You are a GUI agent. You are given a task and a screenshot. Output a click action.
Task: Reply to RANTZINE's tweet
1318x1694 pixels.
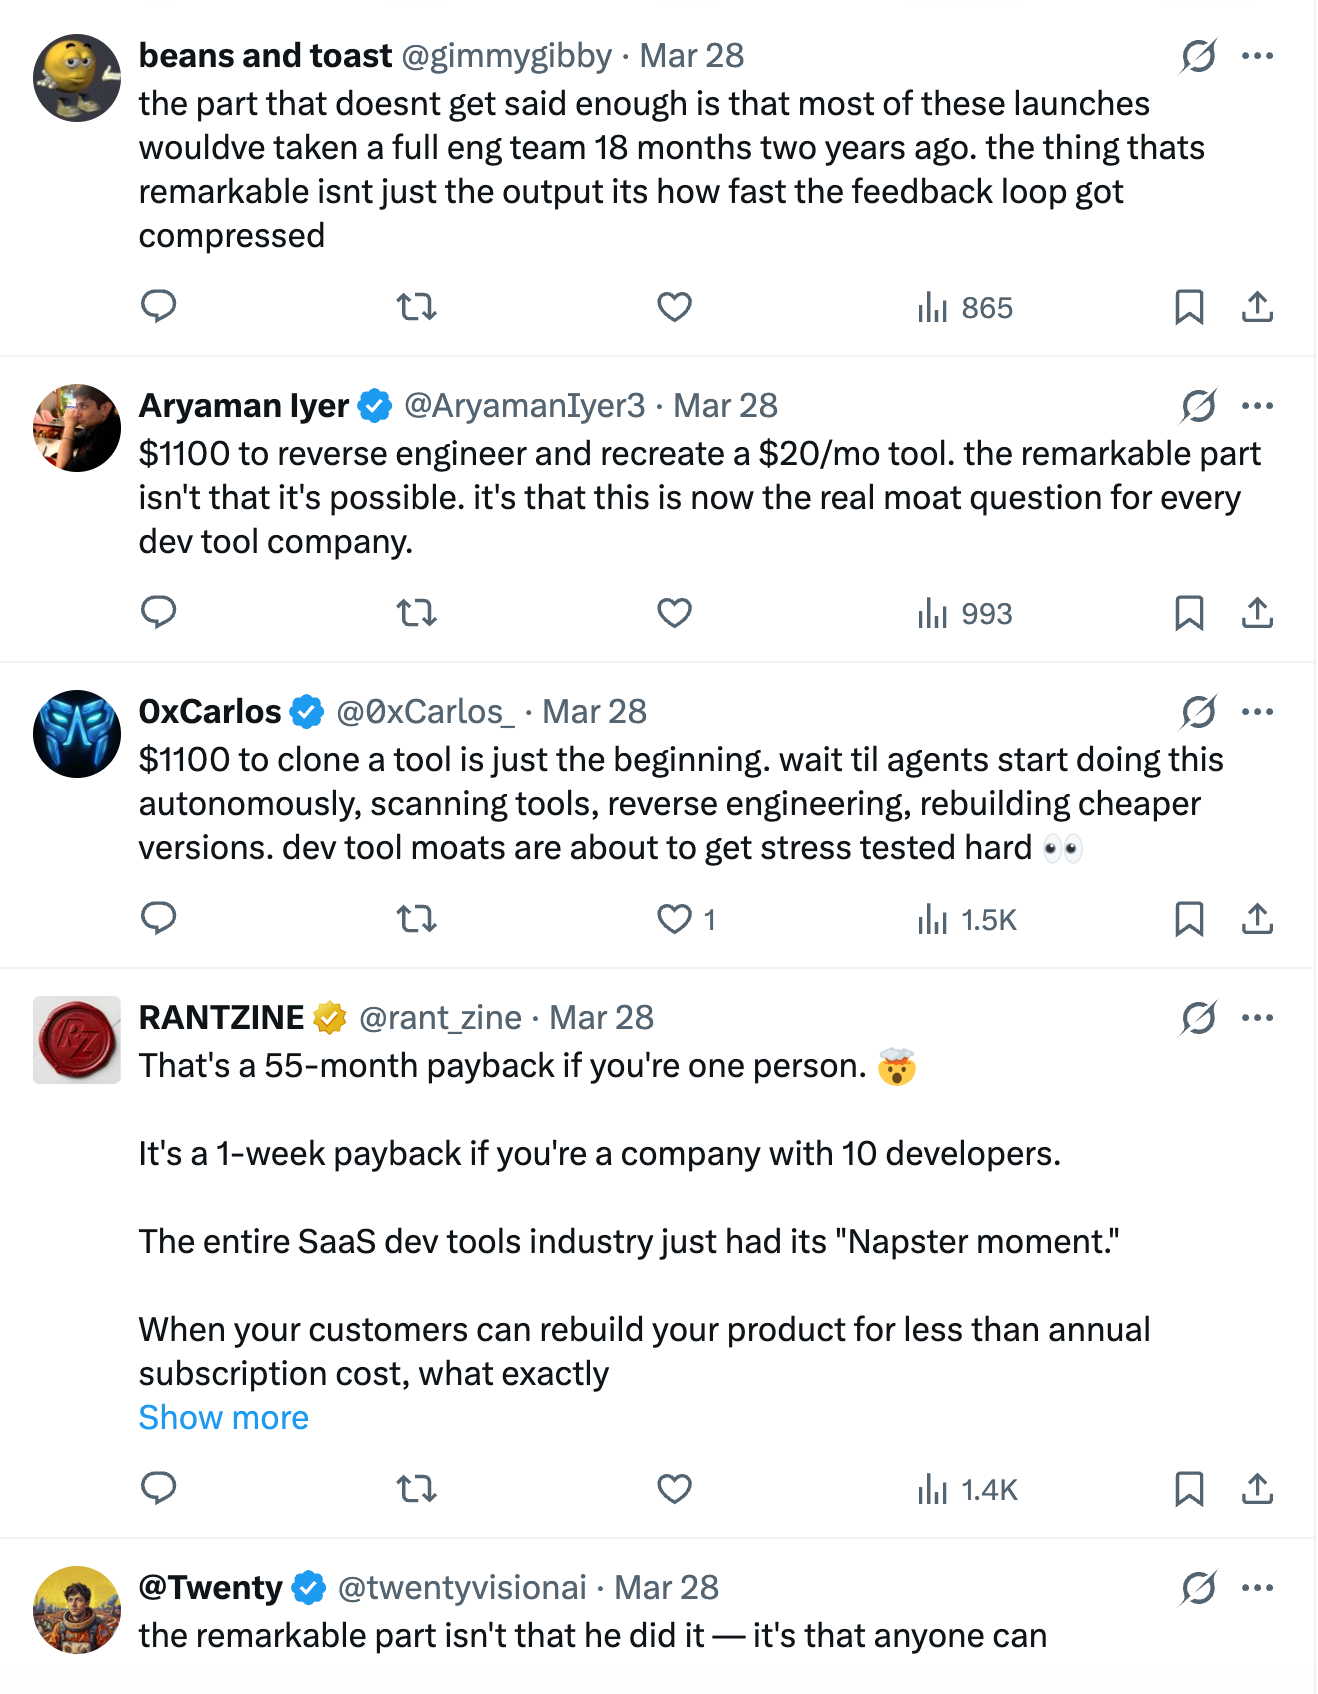point(158,1488)
